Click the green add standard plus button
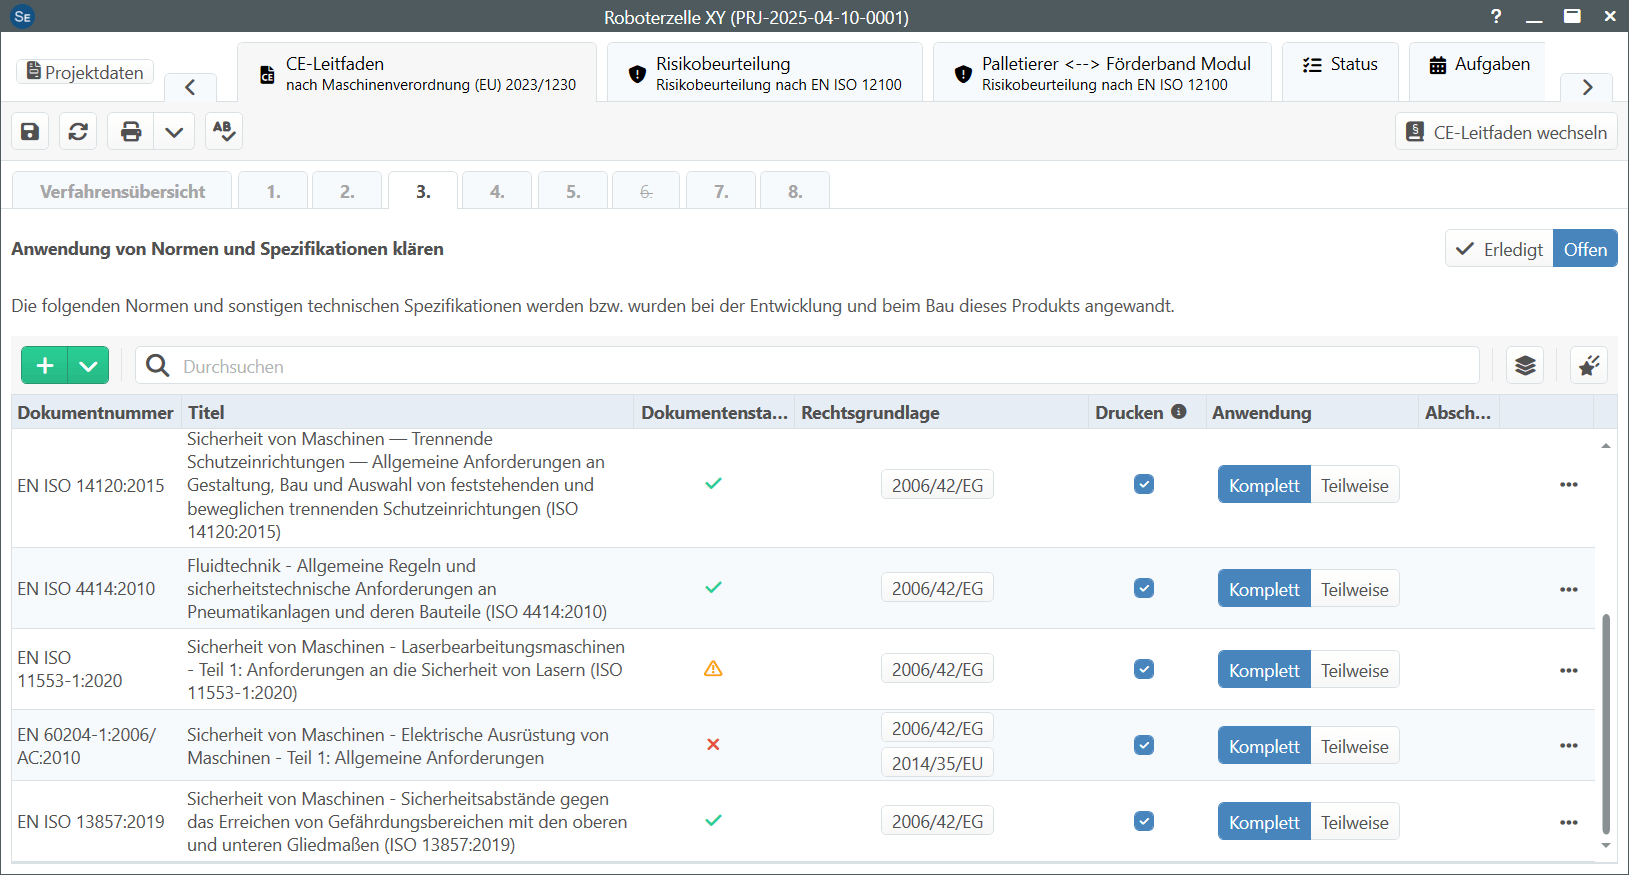 pyautogui.click(x=45, y=366)
